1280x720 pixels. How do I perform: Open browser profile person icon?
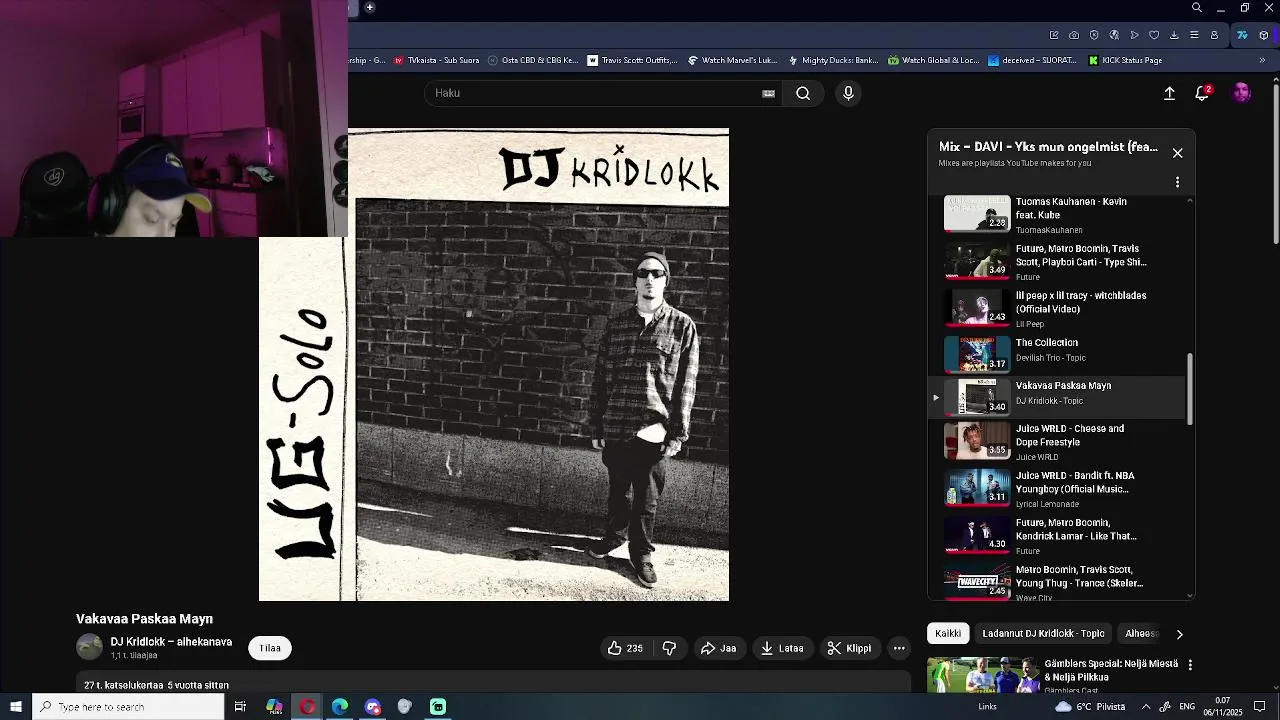(x=1214, y=35)
